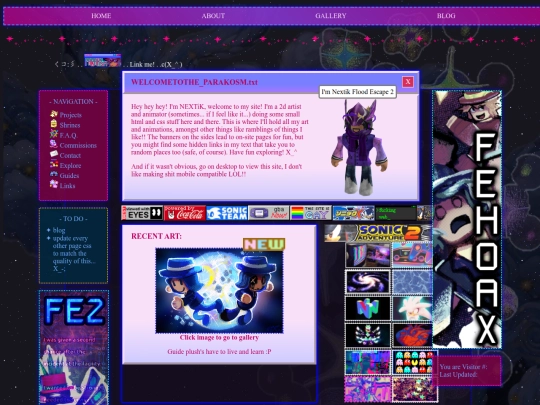Click the N64 logo stamp
540x405 pixels.
pyautogui.click(x=368, y=309)
